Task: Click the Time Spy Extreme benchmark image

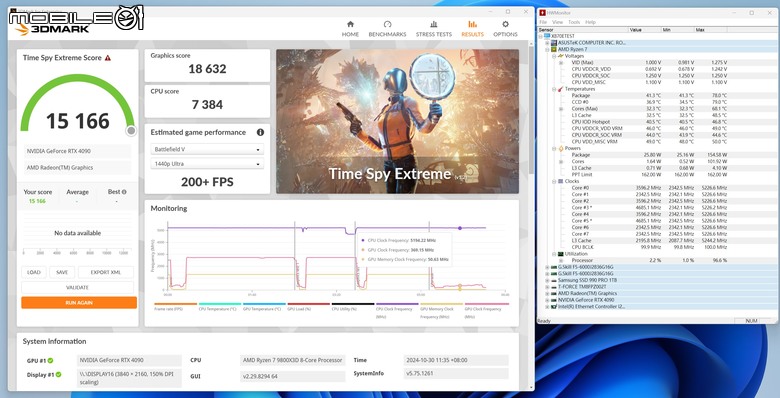Action: (x=397, y=121)
